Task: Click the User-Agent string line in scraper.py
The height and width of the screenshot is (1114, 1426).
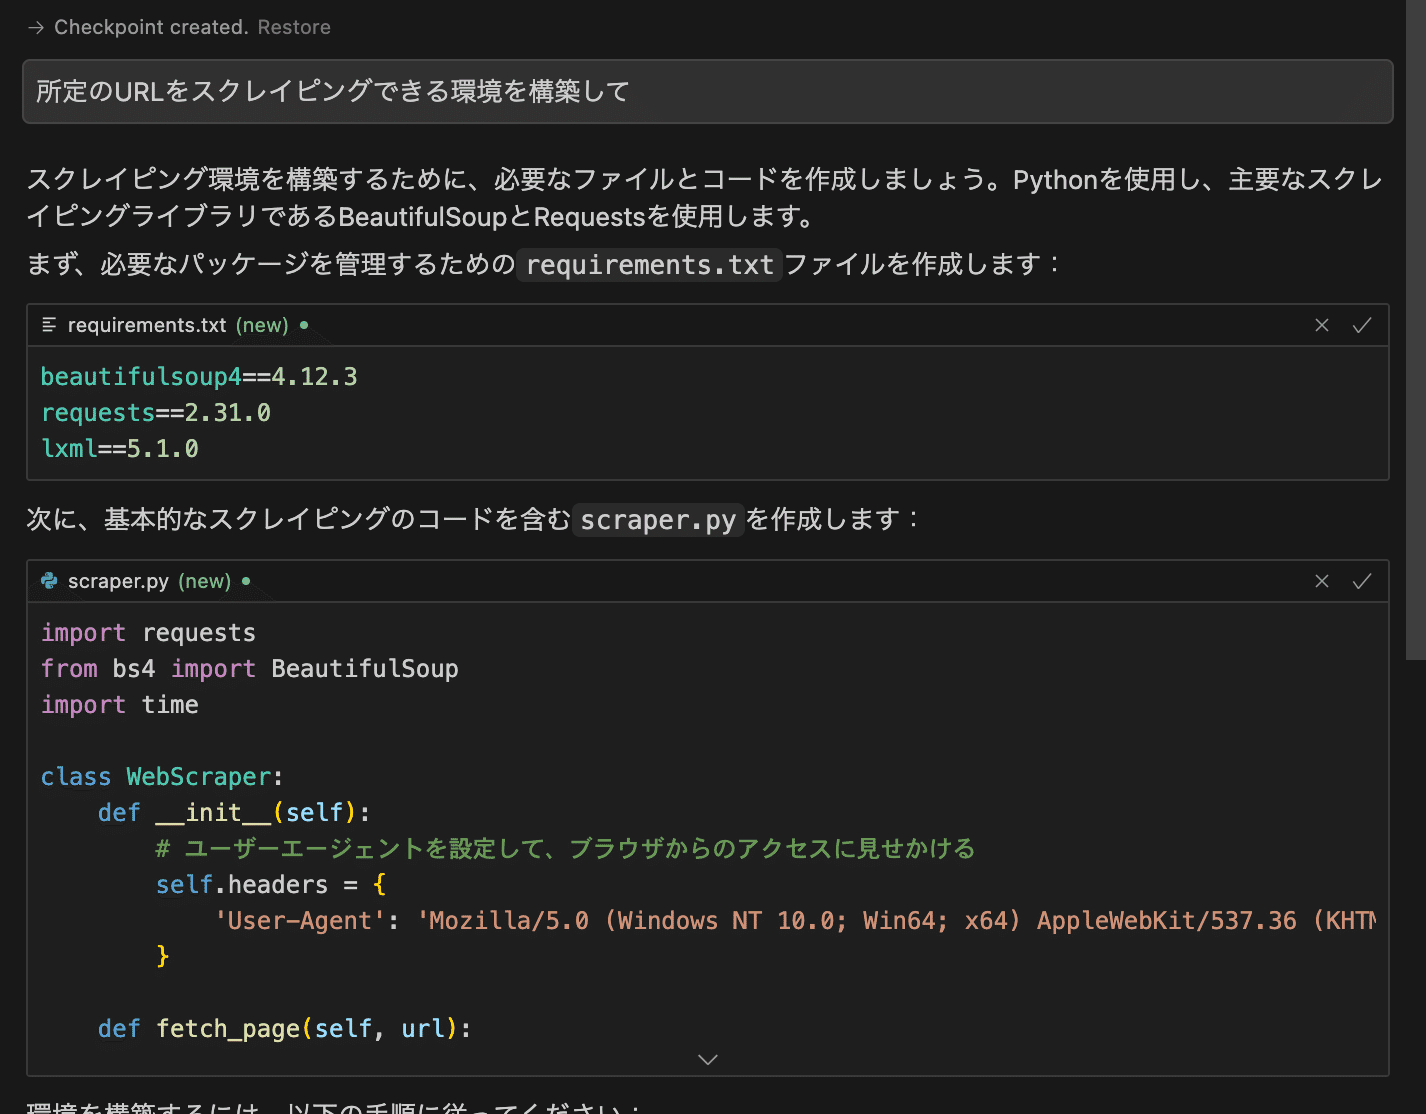Action: [x=700, y=921]
